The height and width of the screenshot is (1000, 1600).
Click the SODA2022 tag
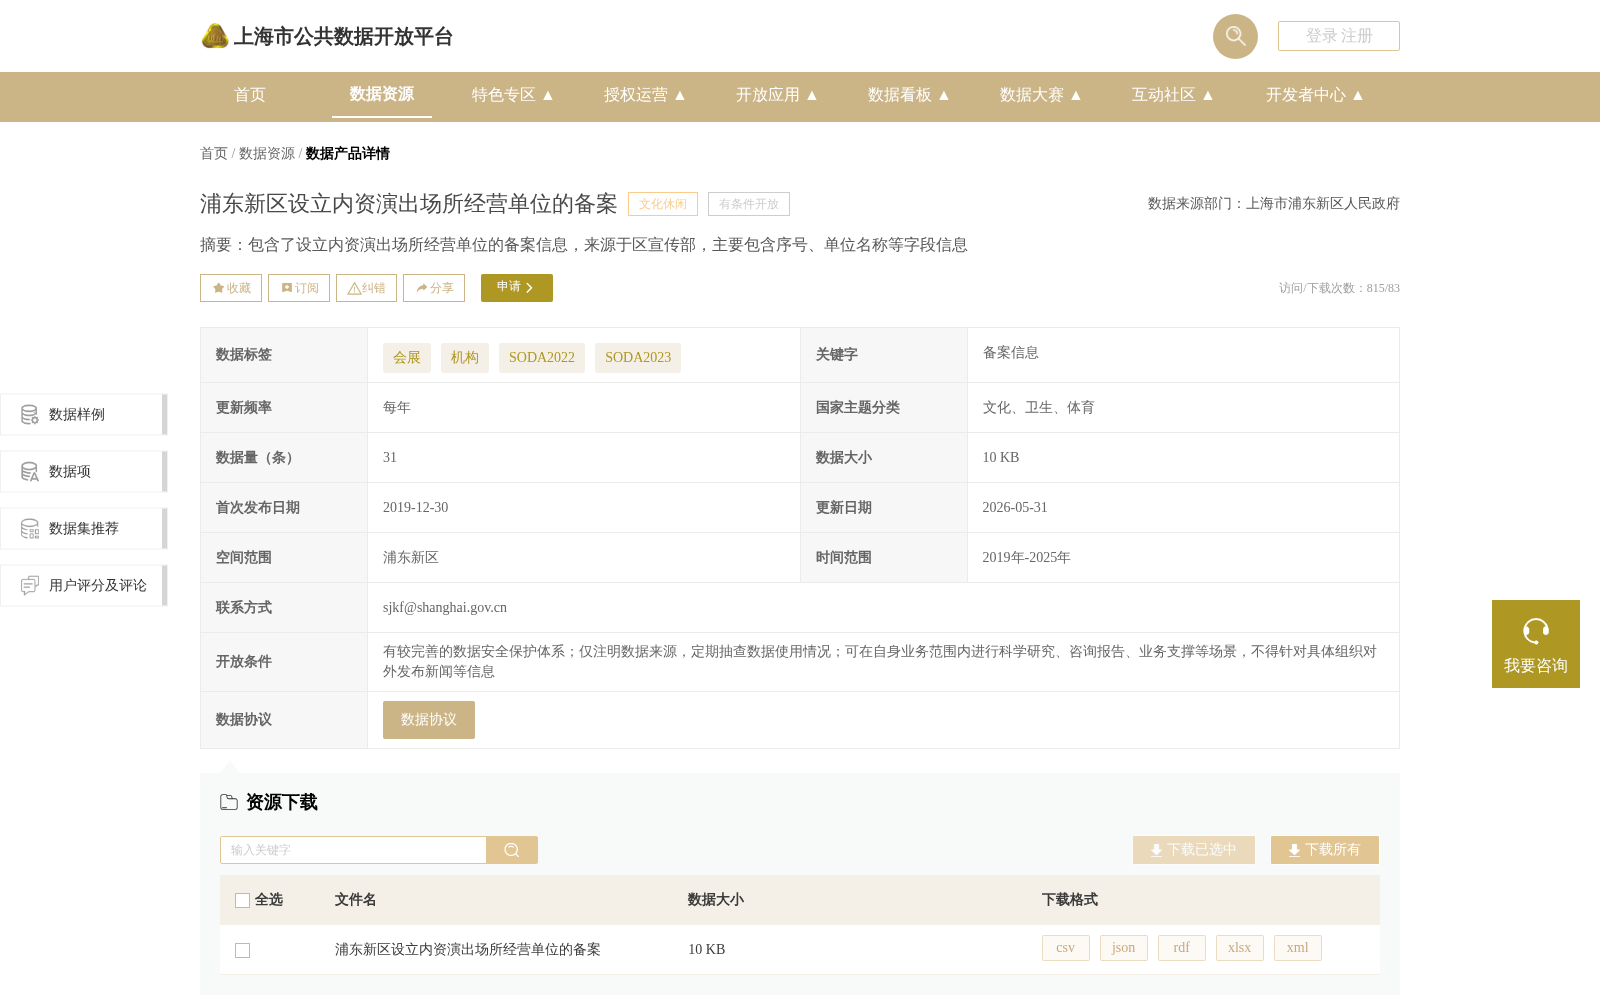tap(542, 358)
